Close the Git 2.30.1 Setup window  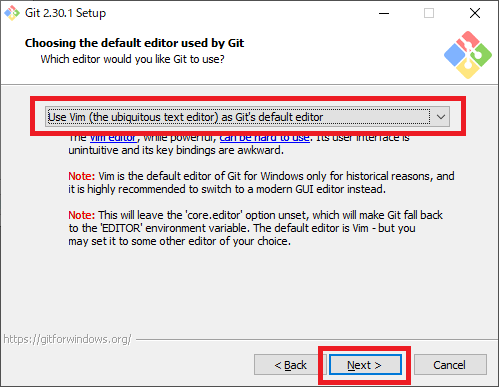tap(475, 13)
